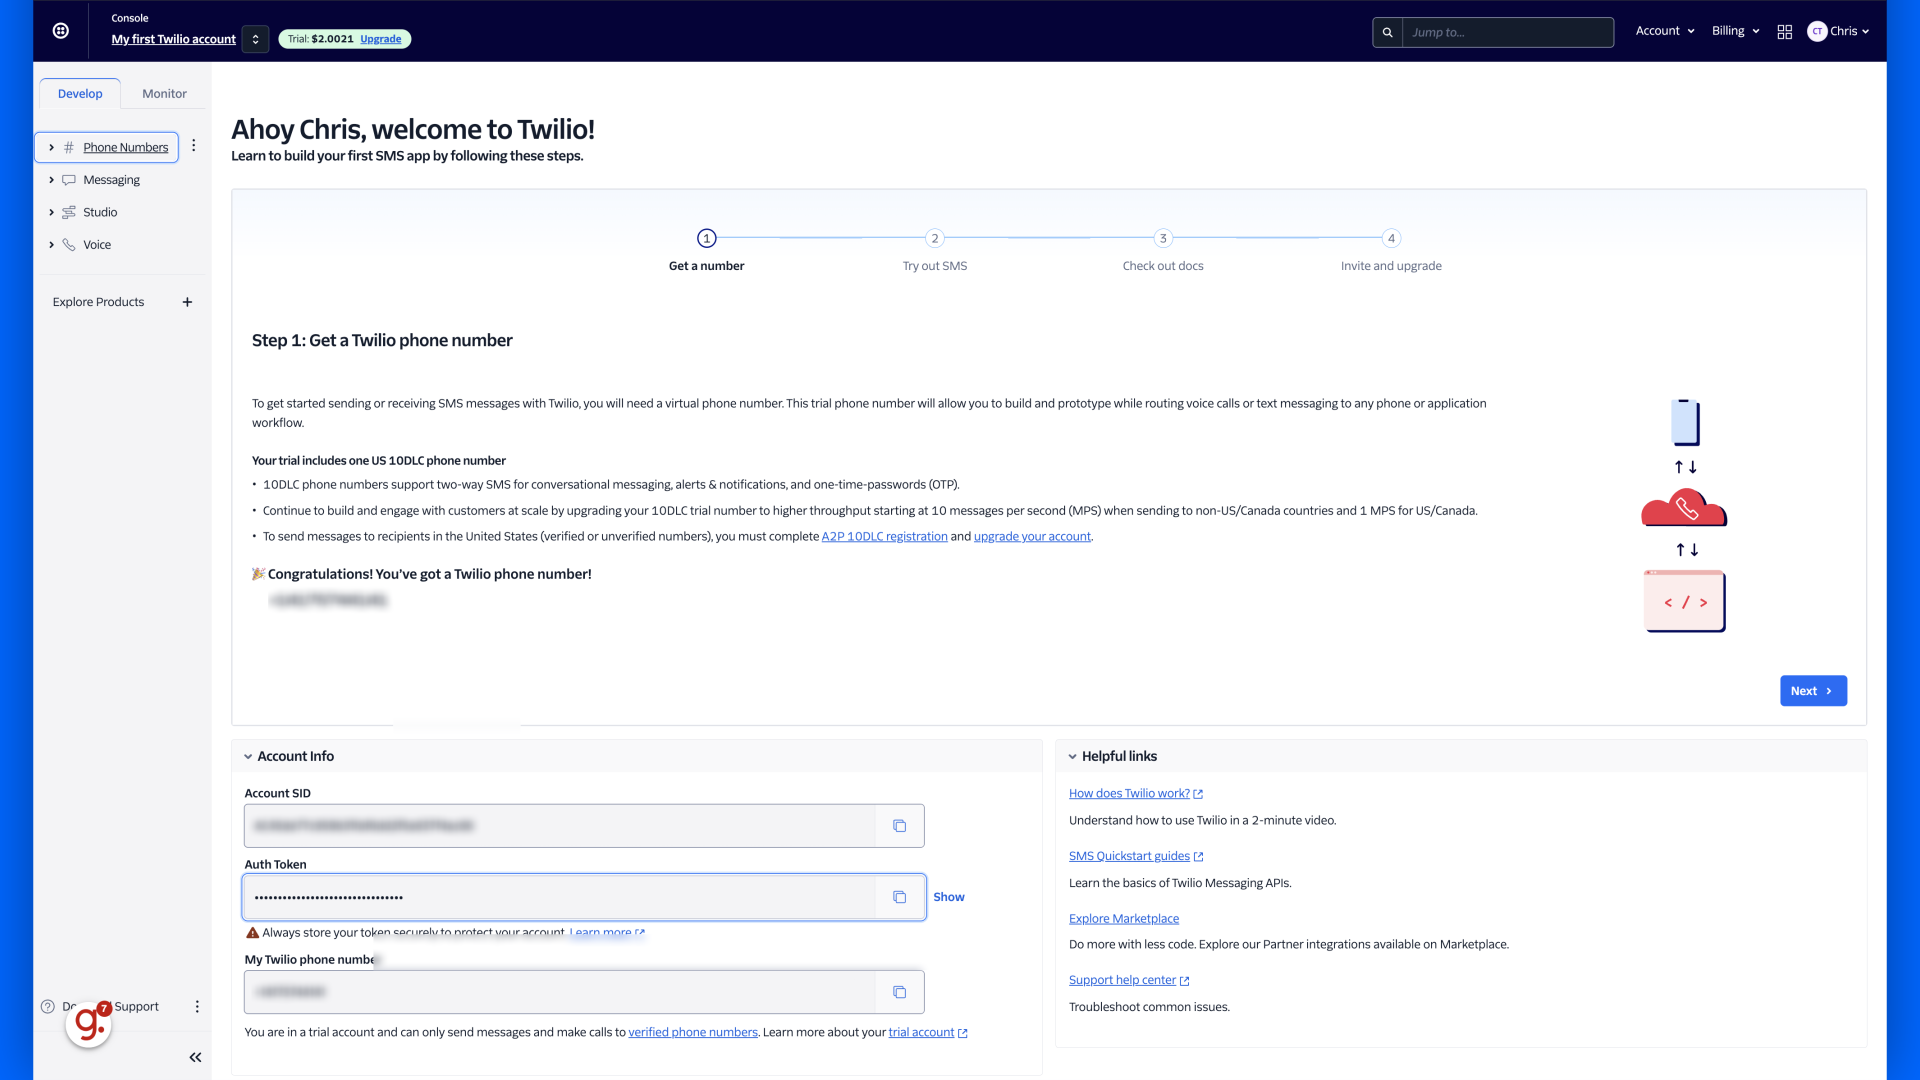The height and width of the screenshot is (1080, 1920).
Task: Open the Billing dropdown menu
Action: click(1735, 31)
